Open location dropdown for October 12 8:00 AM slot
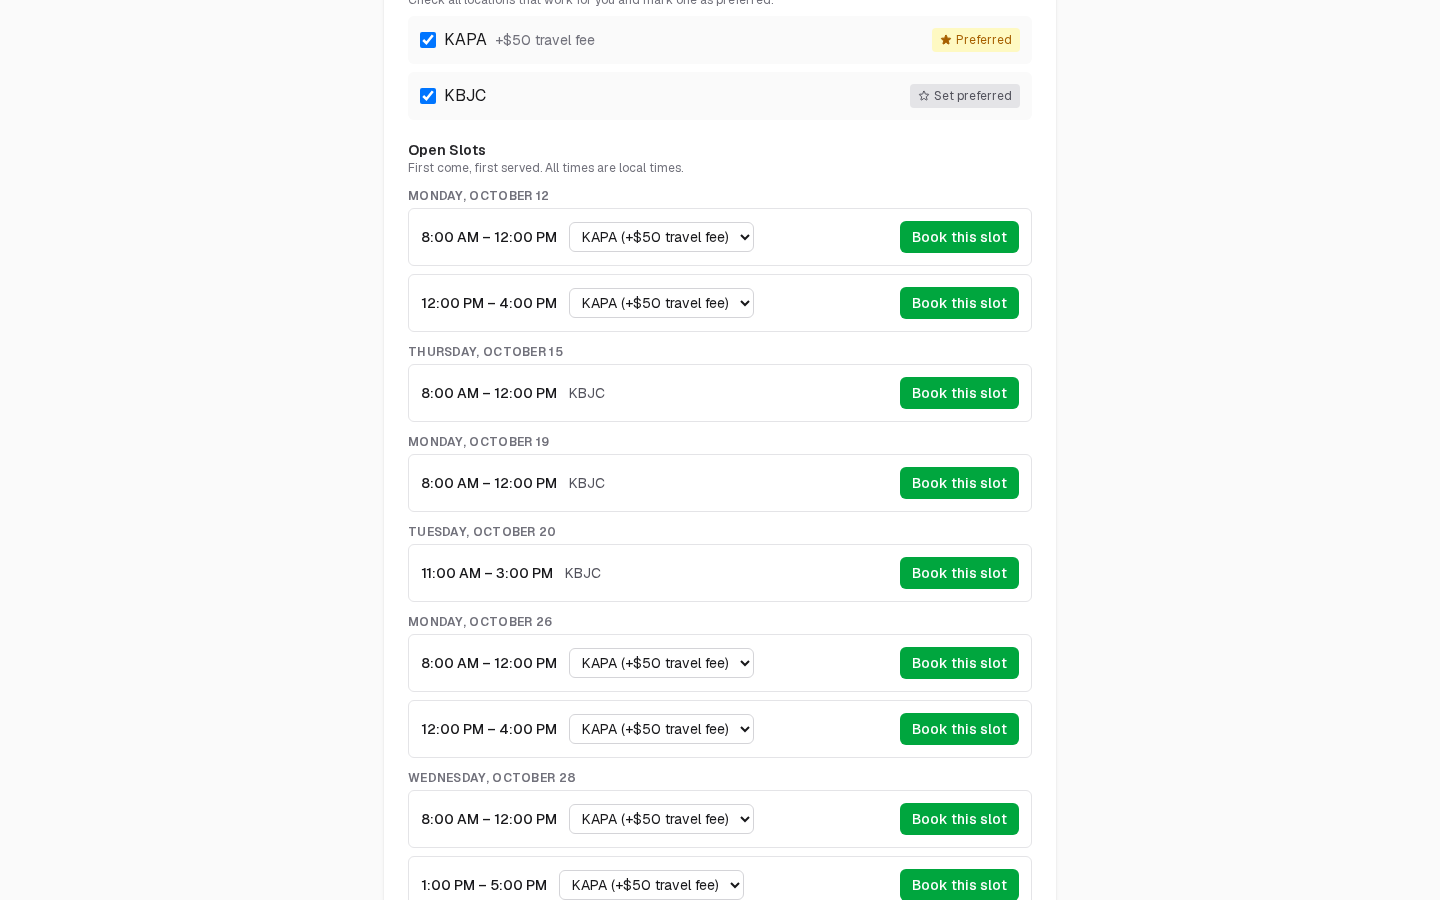1440x900 pixels. tap(661, 237)
